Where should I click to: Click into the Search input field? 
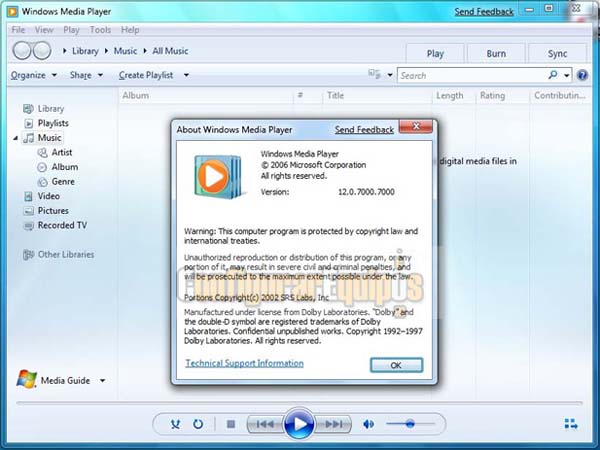tap(473, 75)
